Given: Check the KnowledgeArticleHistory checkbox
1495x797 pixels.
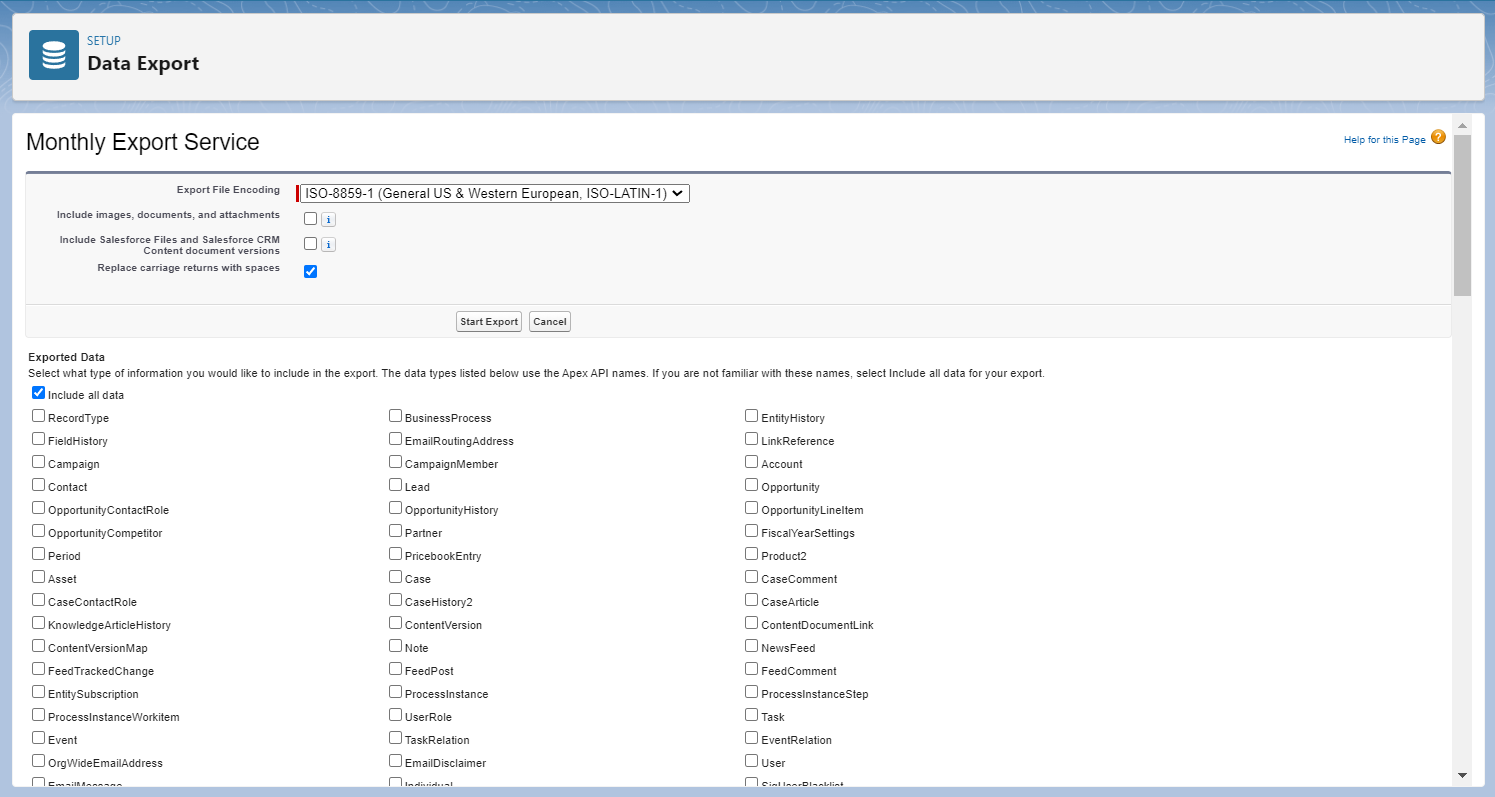Looking at the screenshot, I should [x=38, y=623].
